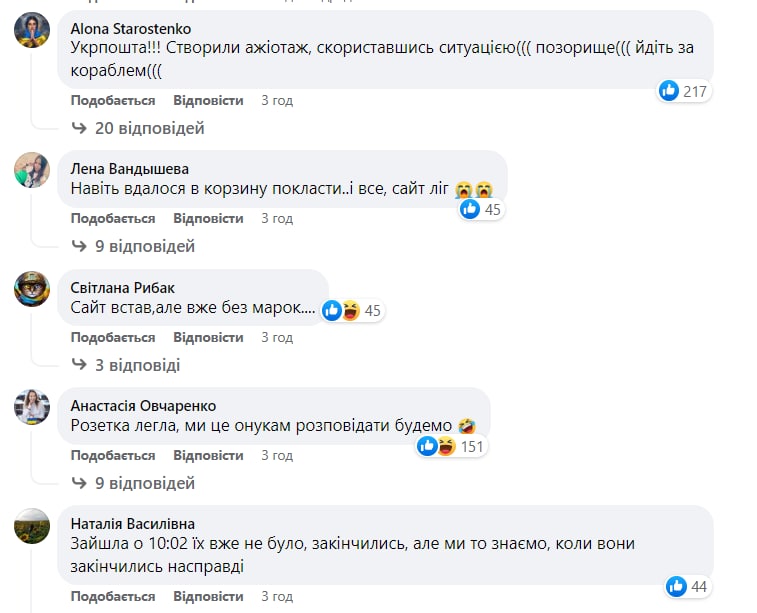Click the '3 год' timestamp on Alona's comment
Viewport: 757px width, 613px height.
tap(277, 101)
